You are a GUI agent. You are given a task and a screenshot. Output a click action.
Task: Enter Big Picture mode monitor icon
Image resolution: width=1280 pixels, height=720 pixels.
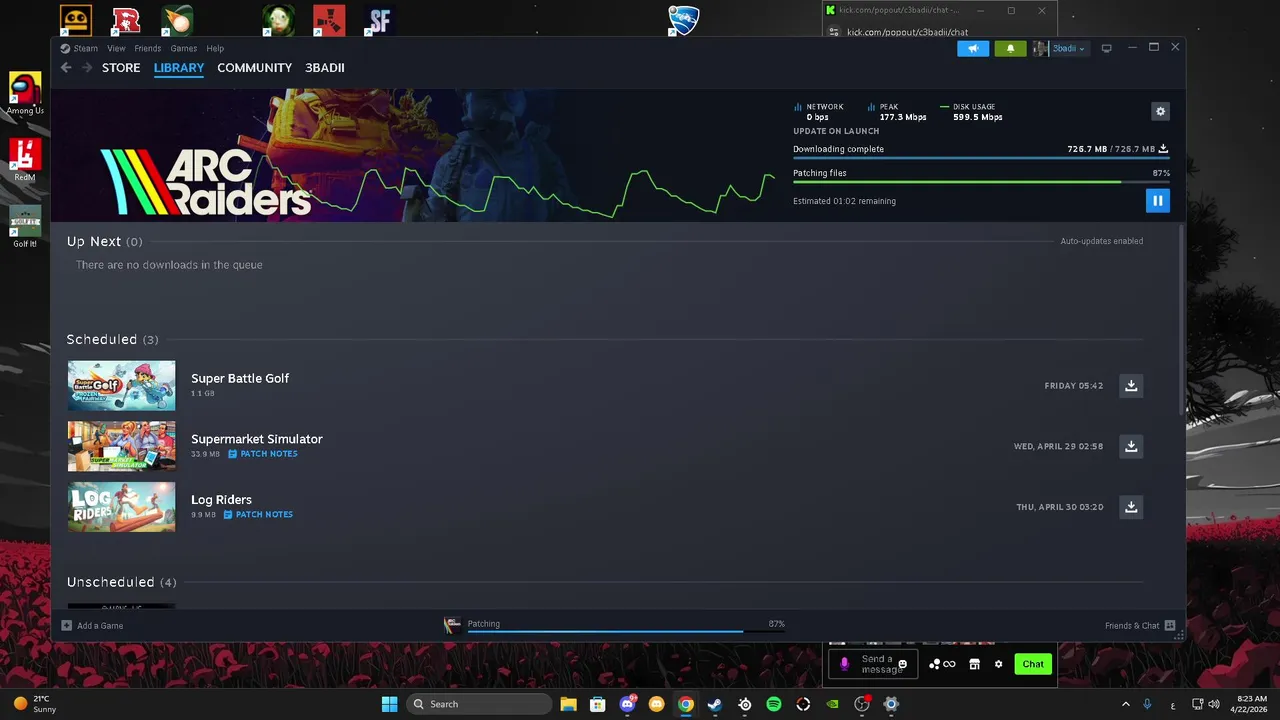tap(1106, 48)
